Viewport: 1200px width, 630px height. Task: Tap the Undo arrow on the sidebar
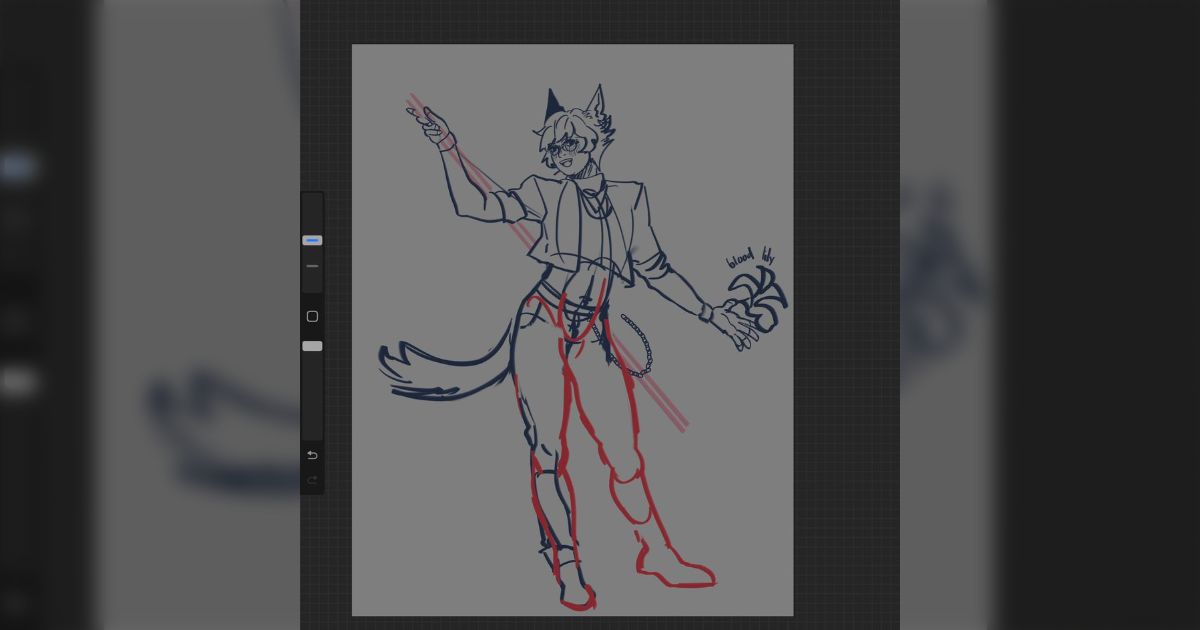pyautogui.click(x=312, y=455)
